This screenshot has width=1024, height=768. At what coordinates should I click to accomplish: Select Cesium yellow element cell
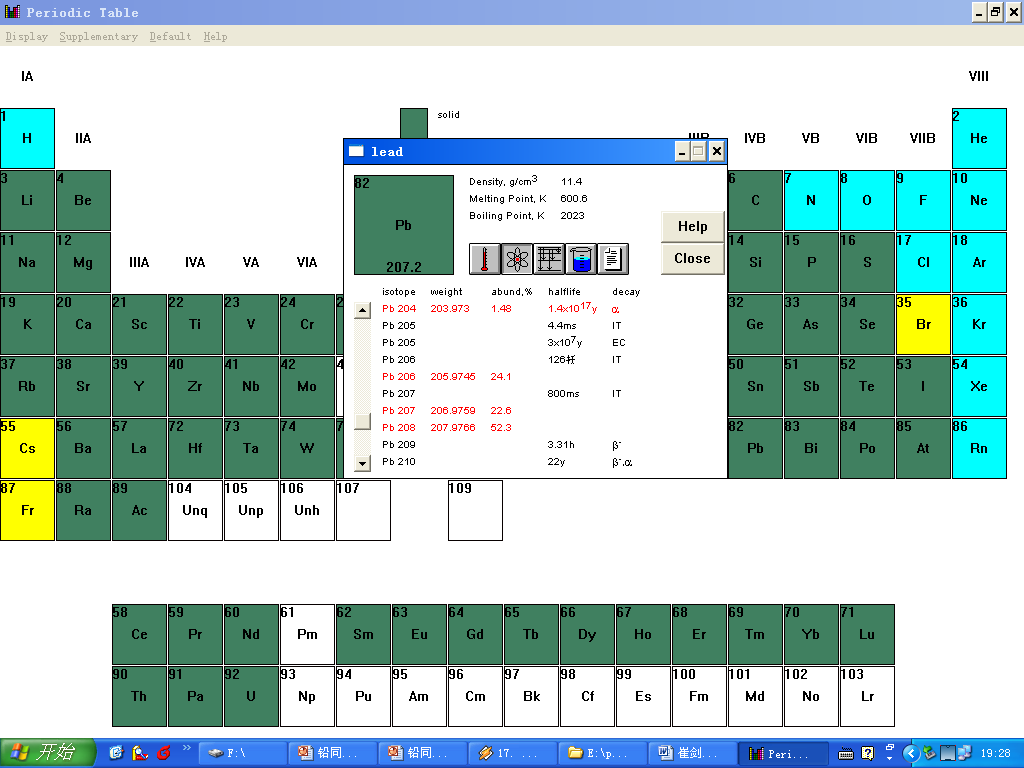(x=27, y=449)
